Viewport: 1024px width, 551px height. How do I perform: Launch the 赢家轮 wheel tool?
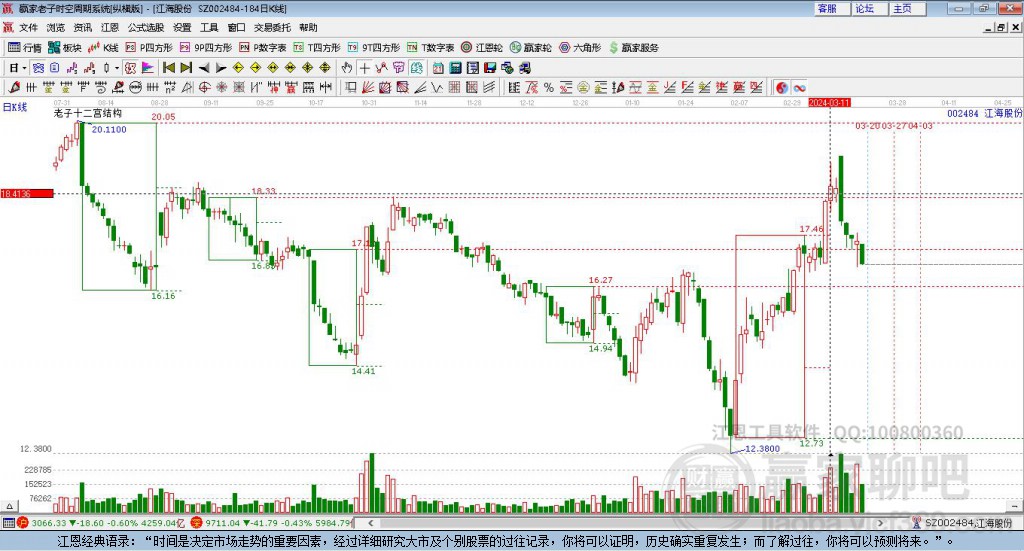[531, 48]
